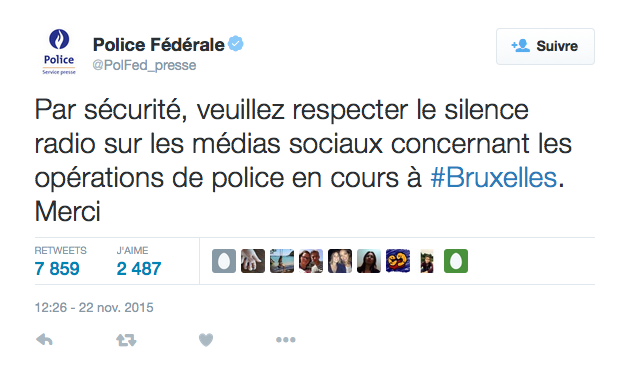Click the grey egg avatar
This screenshot has height=375, width=632.
point(224,261)
